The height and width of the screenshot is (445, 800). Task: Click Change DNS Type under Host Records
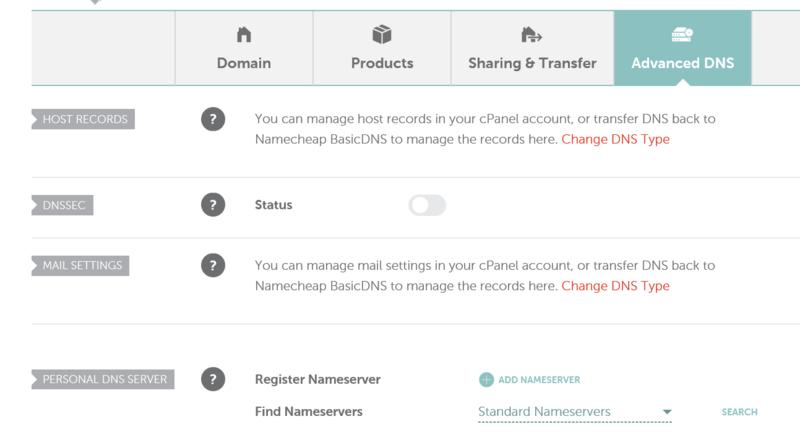click(x=615, y=140)
